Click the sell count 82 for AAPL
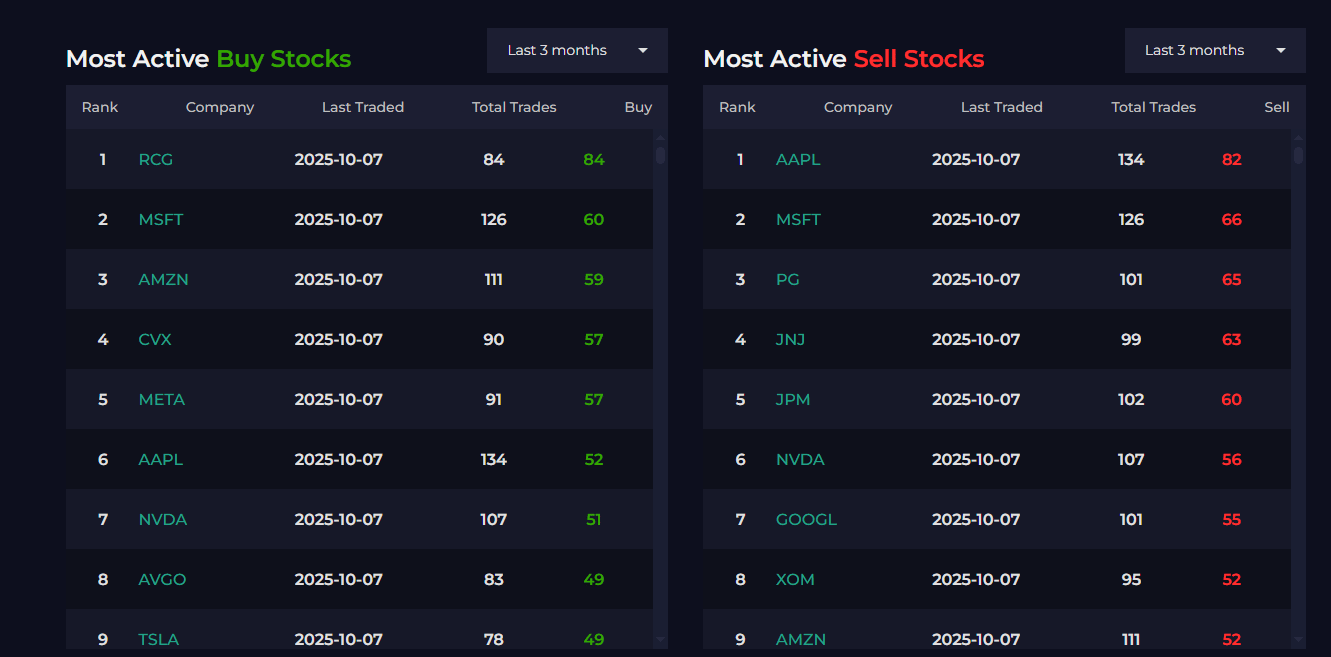Viewport: 1331px width, 657px height. 1232,159
